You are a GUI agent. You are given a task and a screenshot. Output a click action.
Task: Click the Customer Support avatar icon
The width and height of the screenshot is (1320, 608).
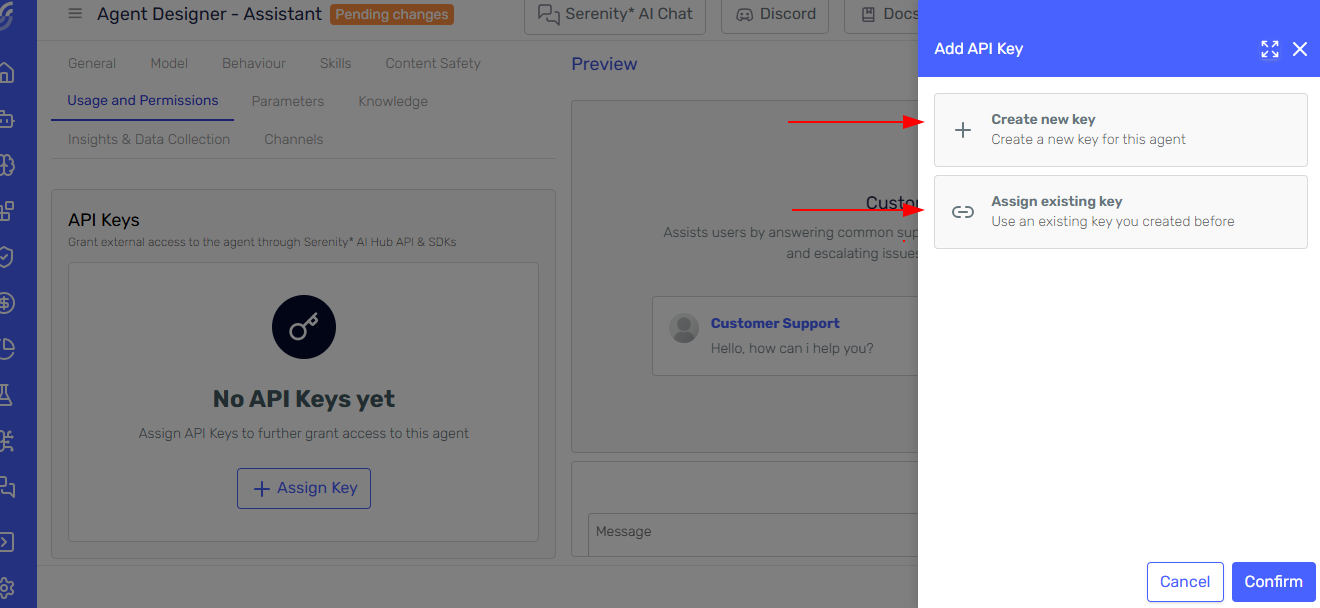click(x=684, y=328)
